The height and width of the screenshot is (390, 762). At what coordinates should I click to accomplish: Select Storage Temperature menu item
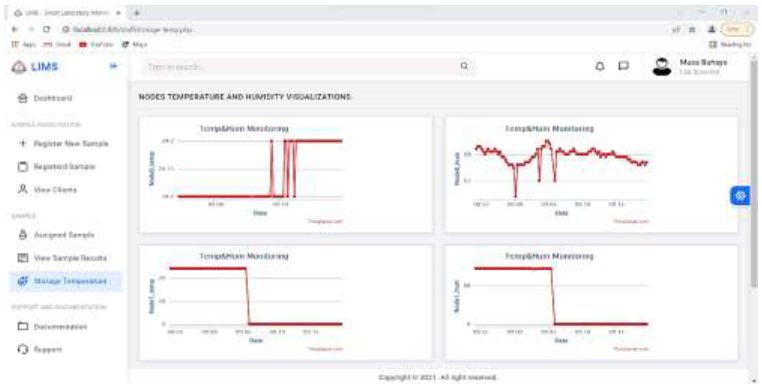coord(66,281)
